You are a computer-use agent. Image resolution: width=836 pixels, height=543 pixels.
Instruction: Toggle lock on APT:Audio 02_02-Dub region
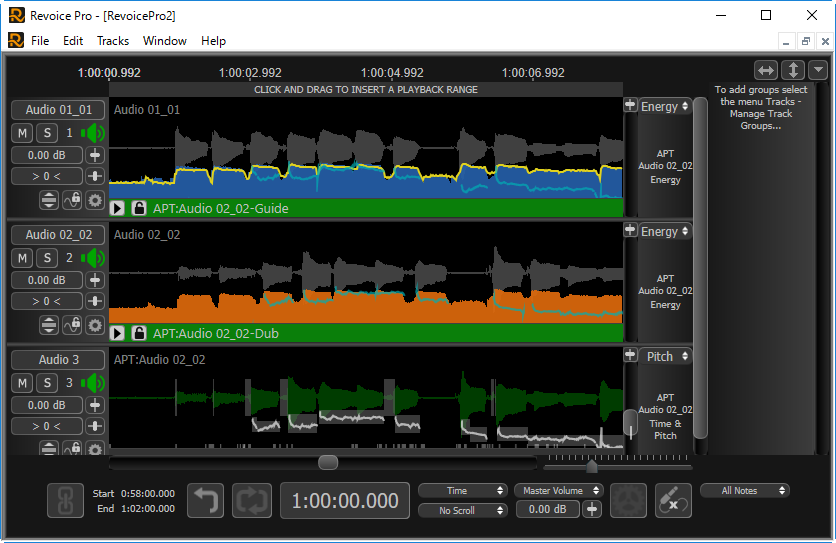pos(139,333)
